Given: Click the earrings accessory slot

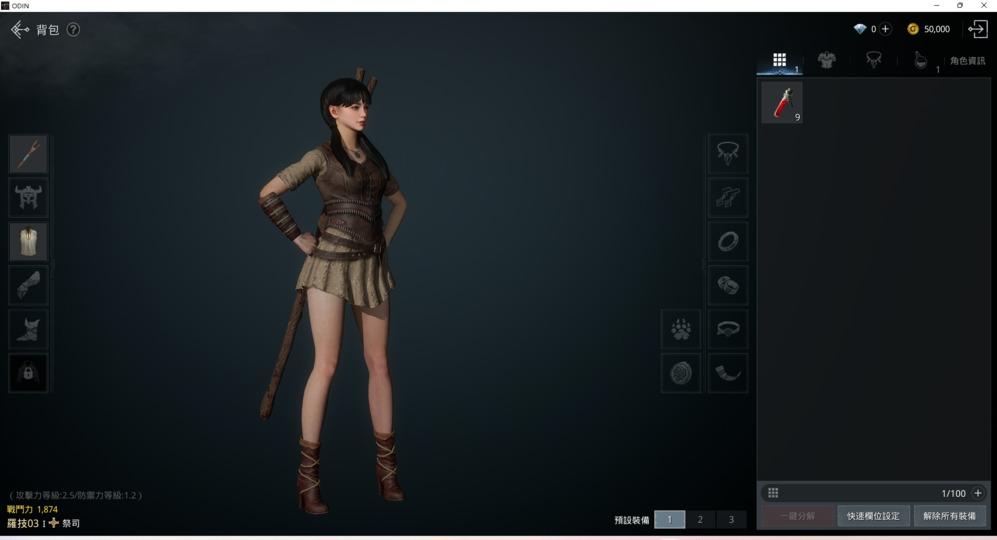Looking at the screenshot, I should (728, 198).
